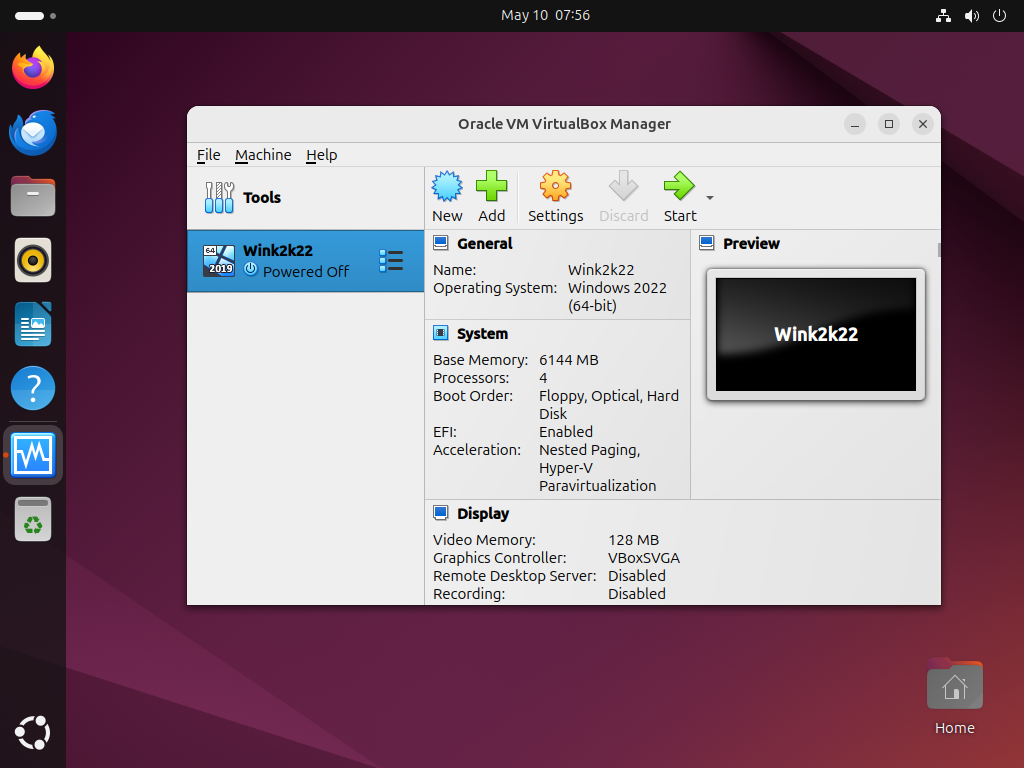Select the Wink2k22 machine entry
1024x768 pixels.
(x=306, y=261)
